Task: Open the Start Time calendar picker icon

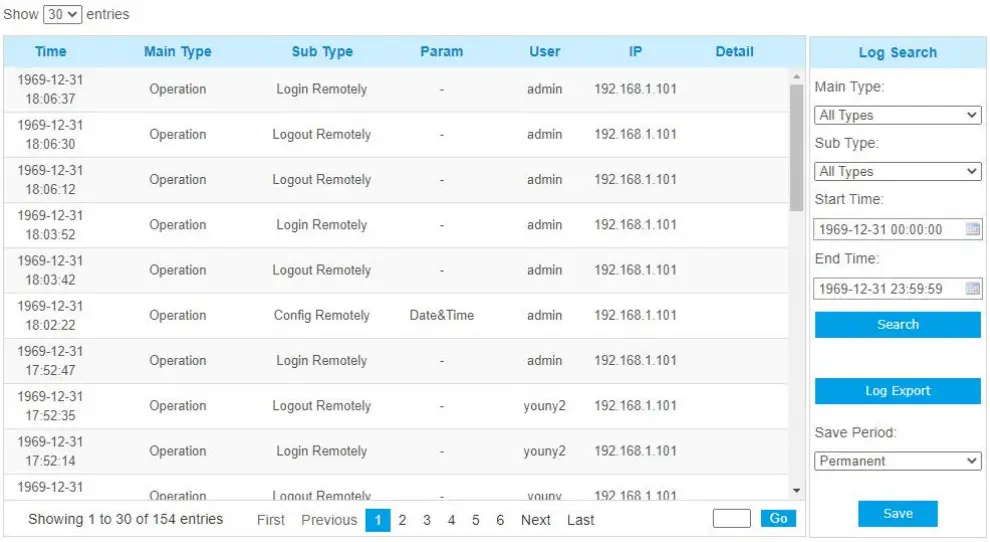Action: (972, 229)
